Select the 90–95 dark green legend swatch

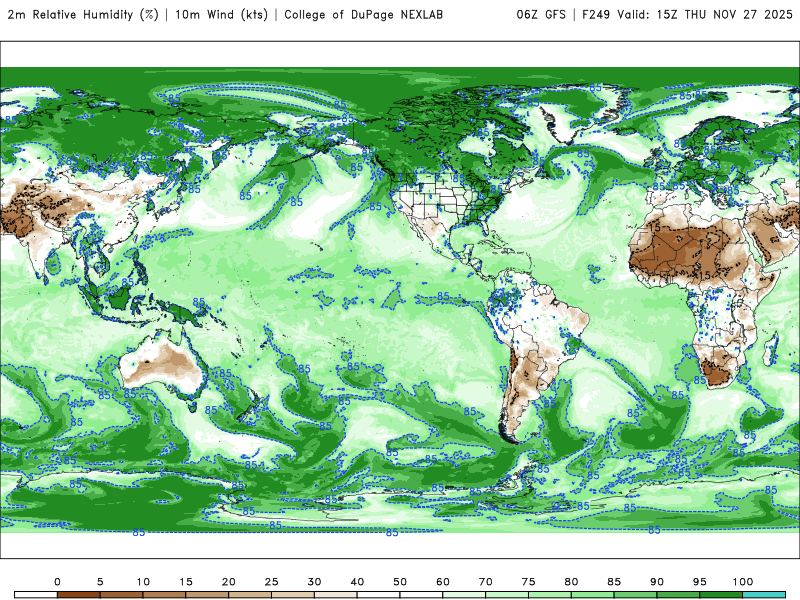coord(679,595)
